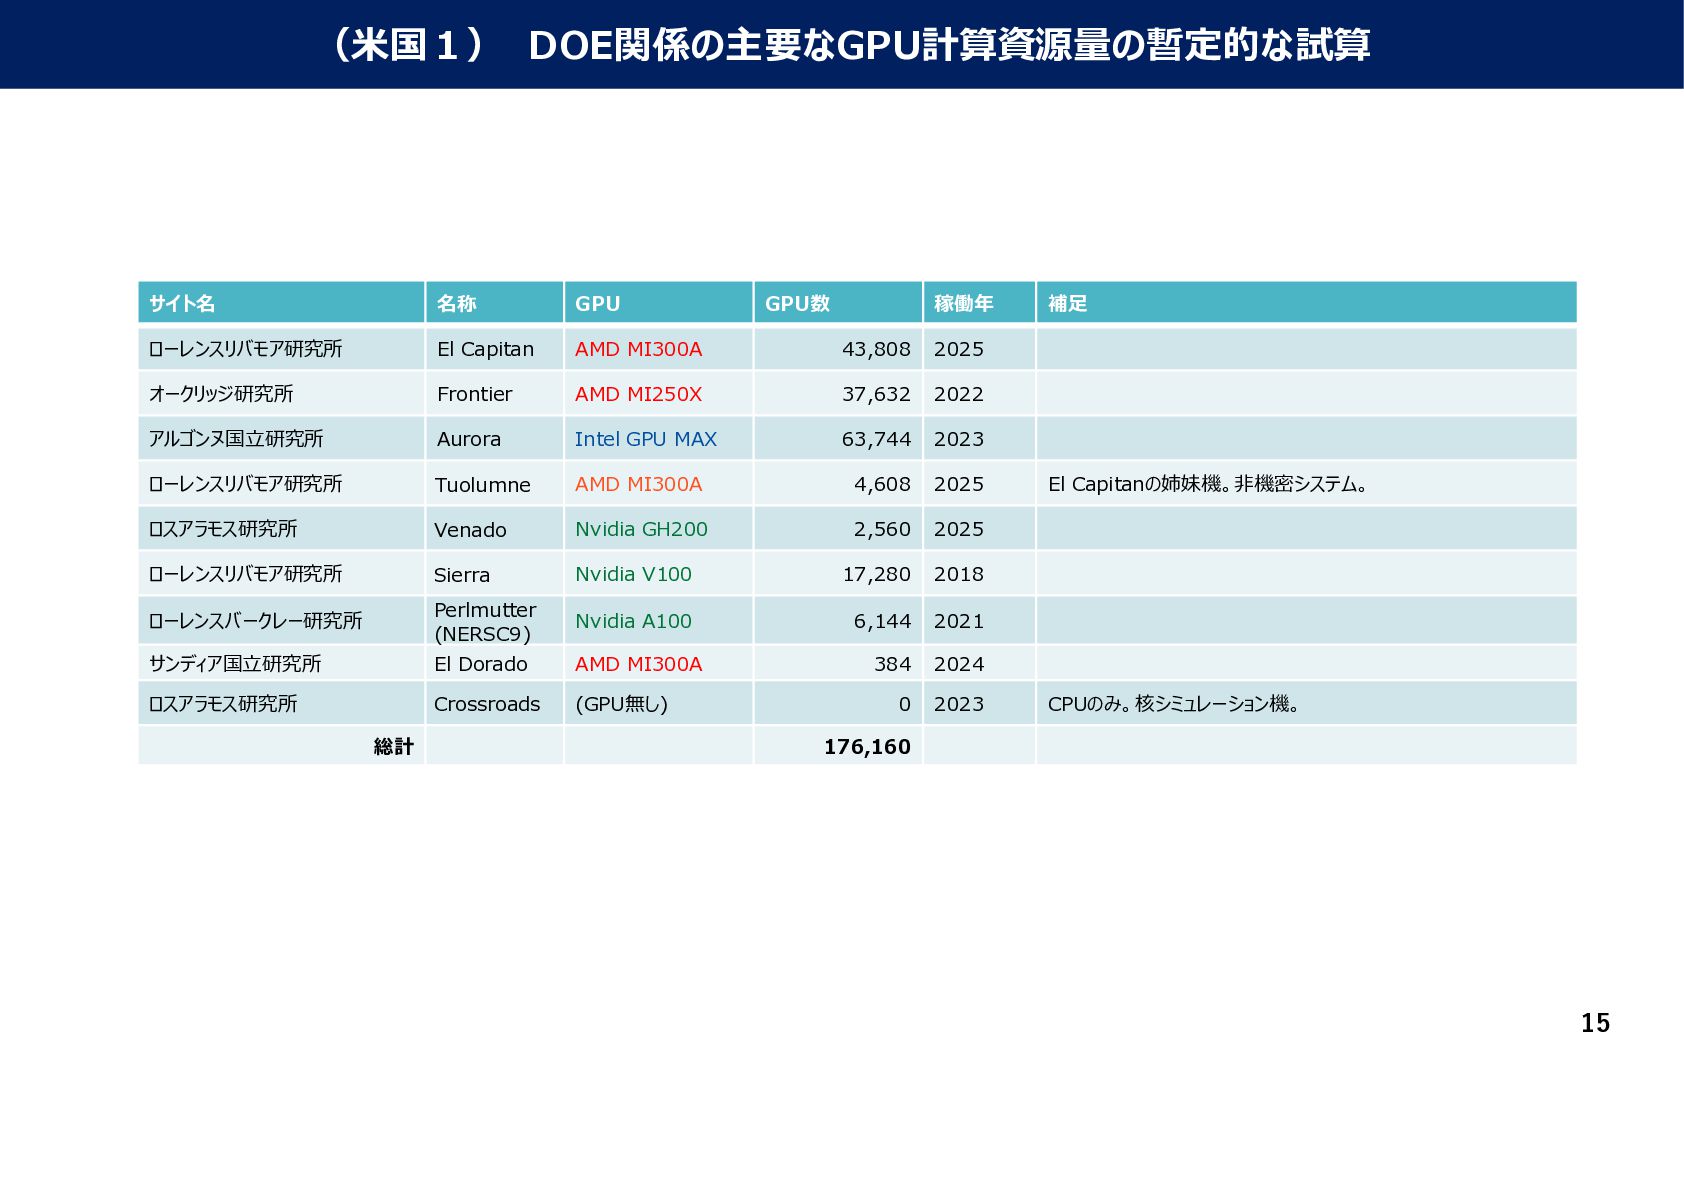Click the El Capitanの姉妹機 note
Image resolution: width=1684 pixels, height=1190 pixels.
[1207, 484]
